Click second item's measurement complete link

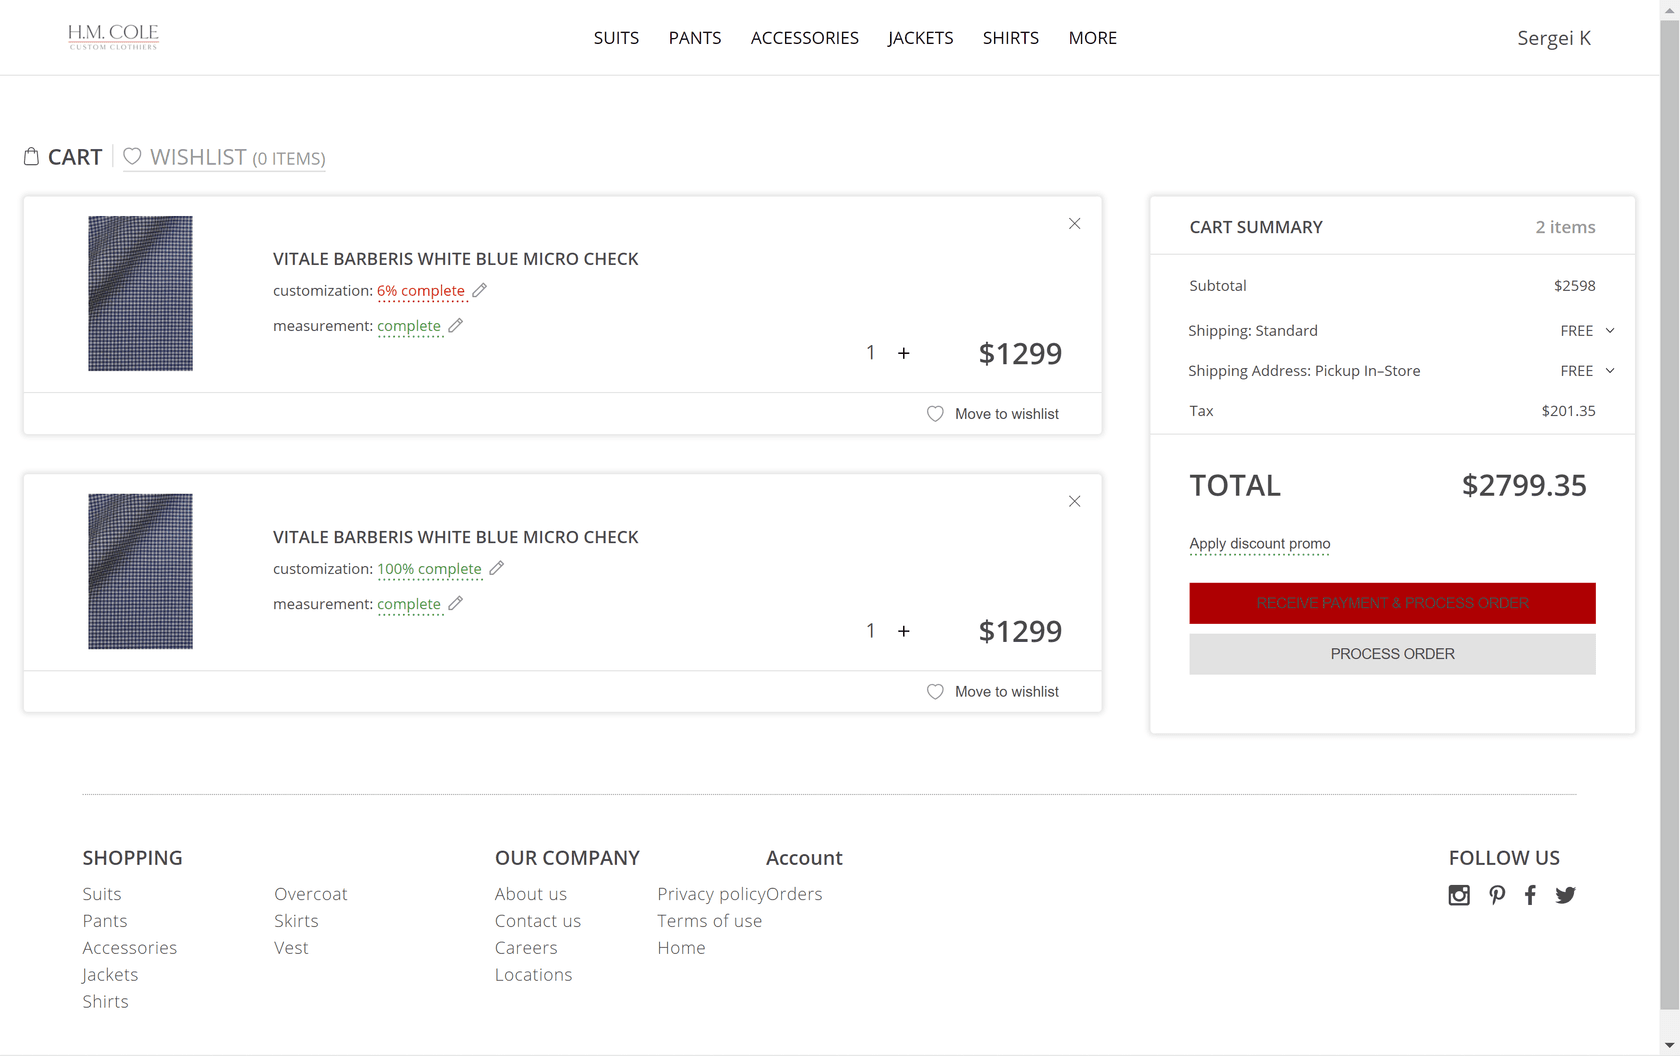409,604
